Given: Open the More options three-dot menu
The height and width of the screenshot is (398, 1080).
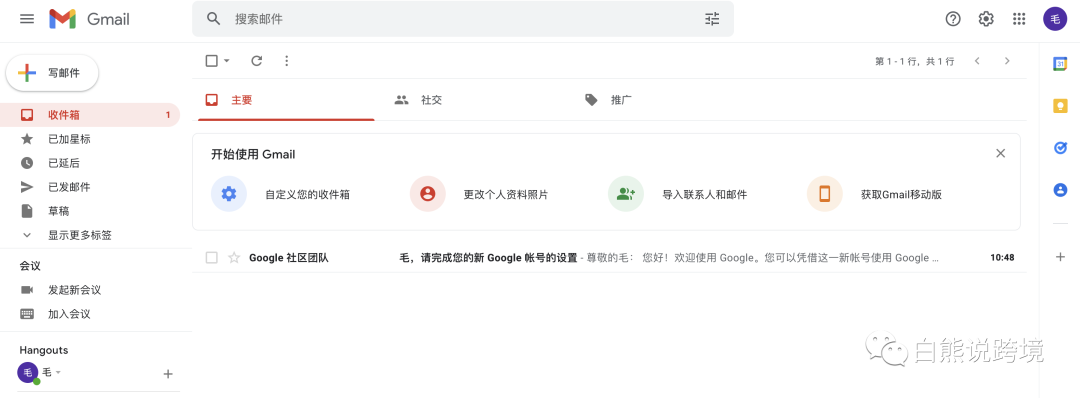Looking at the screenshot, I should [287, 61].
